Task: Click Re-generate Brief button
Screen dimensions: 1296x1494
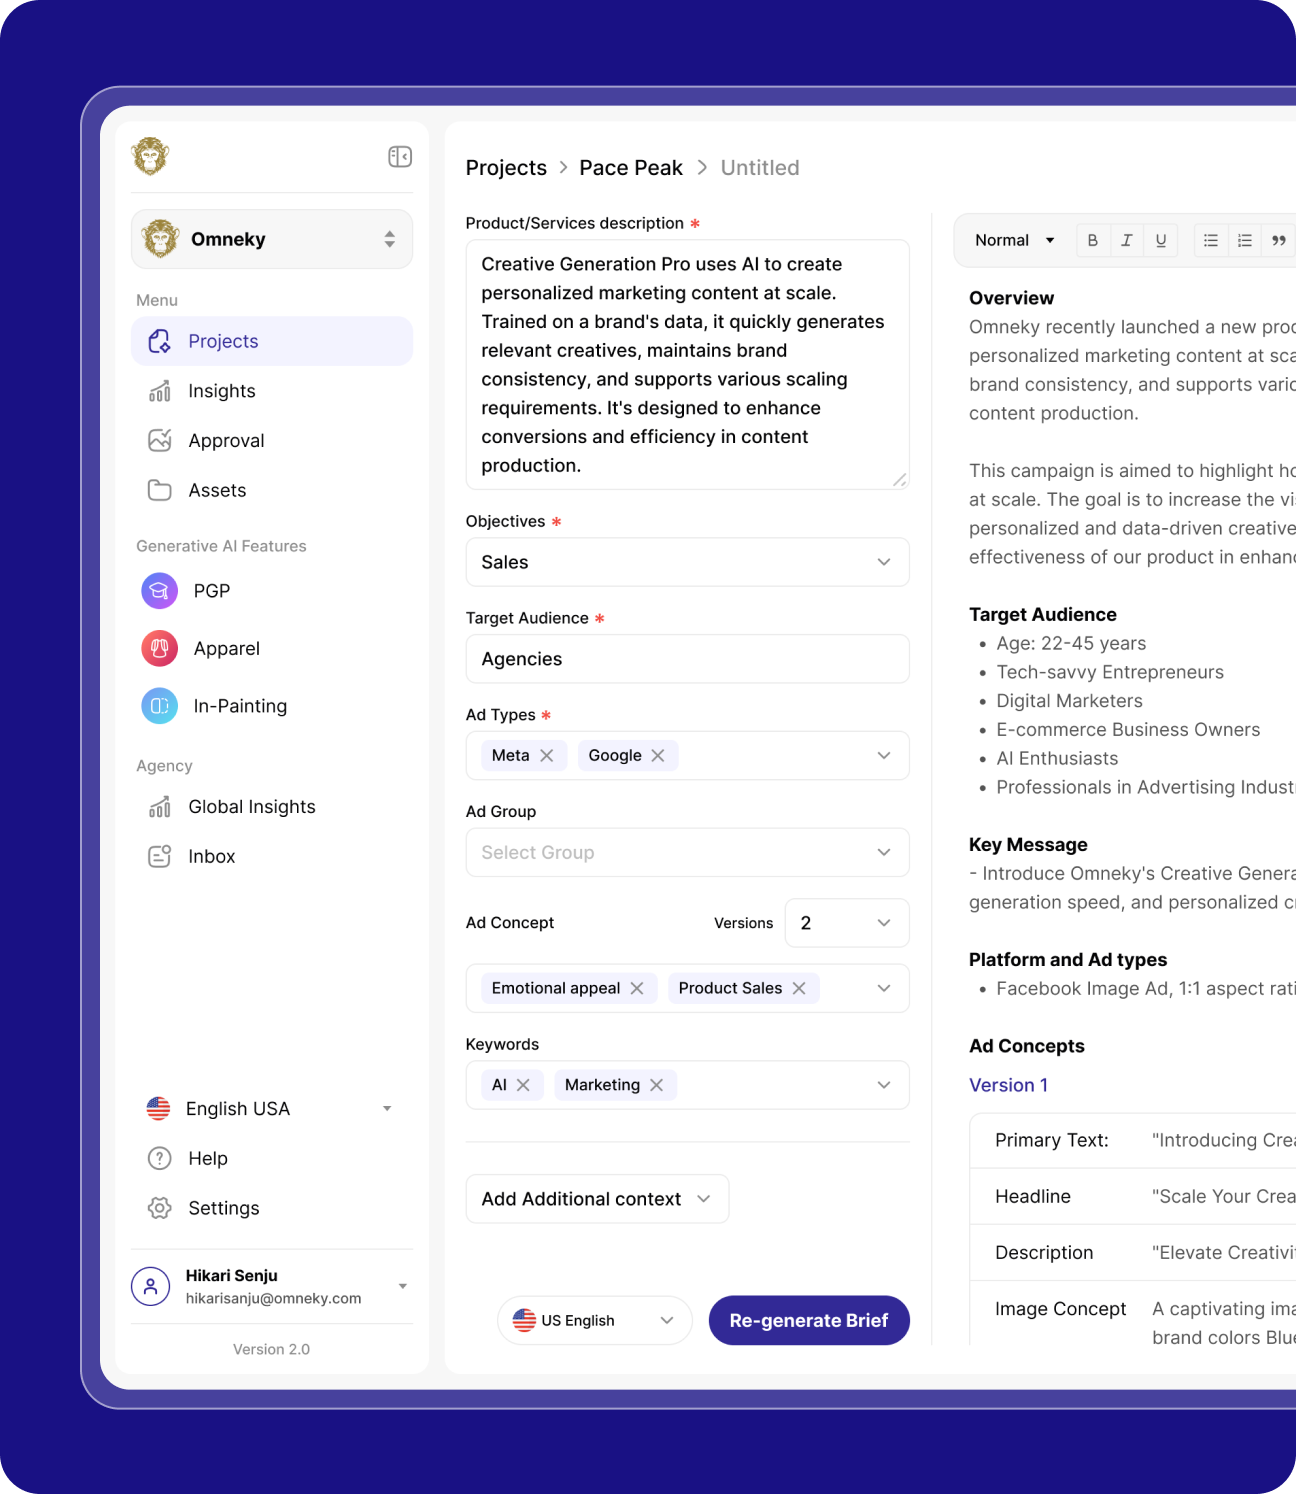Action: pos(809,1321)
